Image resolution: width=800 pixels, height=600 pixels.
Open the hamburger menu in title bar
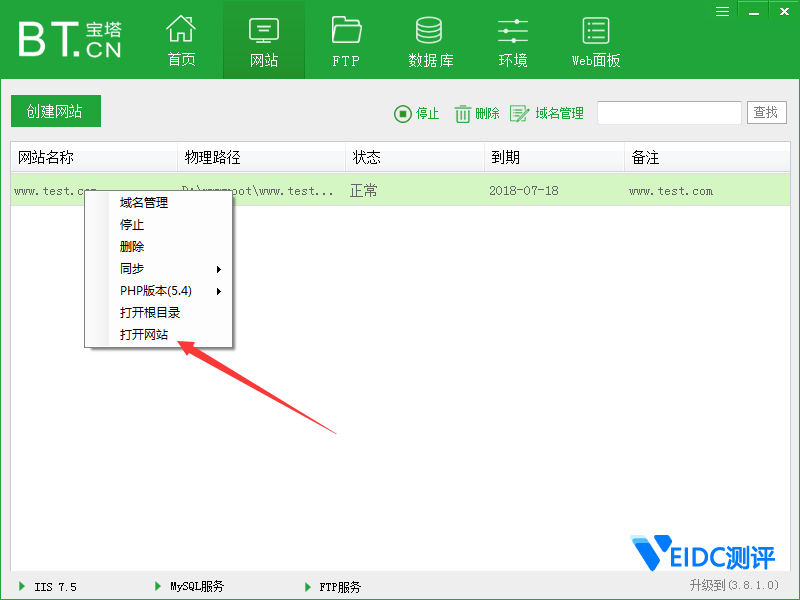click(x=723, y=11)
